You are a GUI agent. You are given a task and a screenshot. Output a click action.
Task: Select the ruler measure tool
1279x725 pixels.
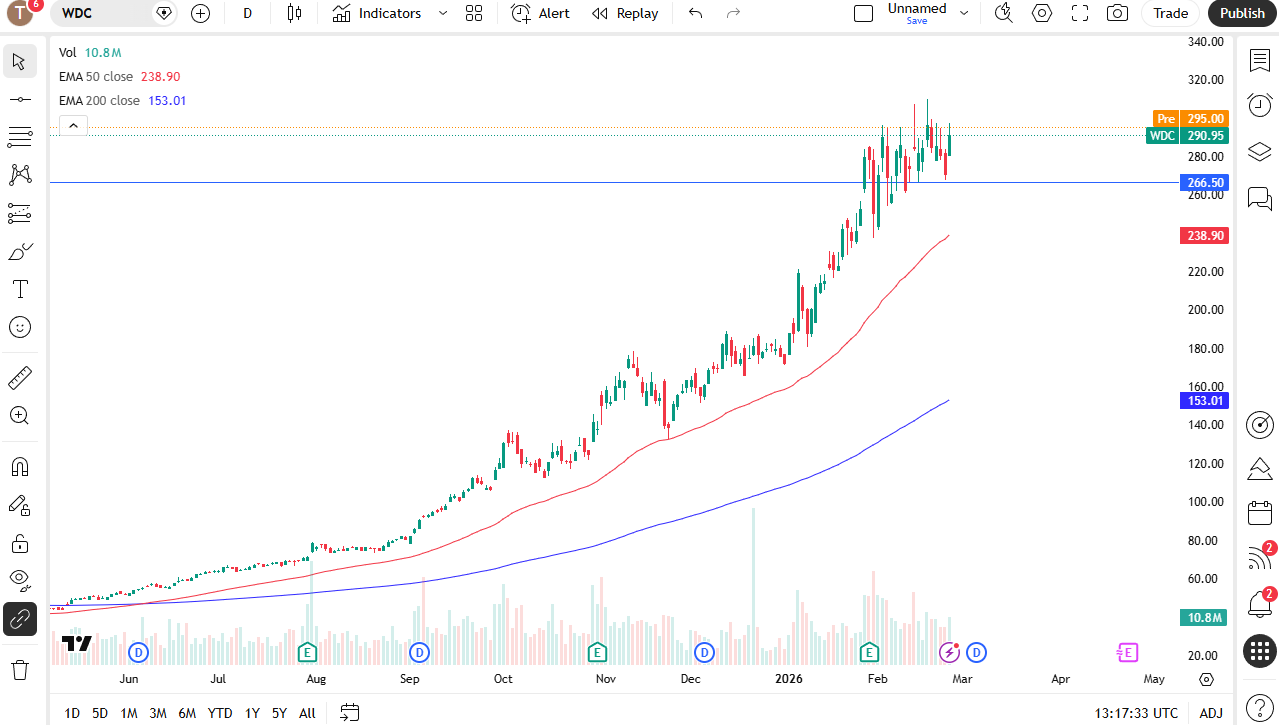point(20,378)
